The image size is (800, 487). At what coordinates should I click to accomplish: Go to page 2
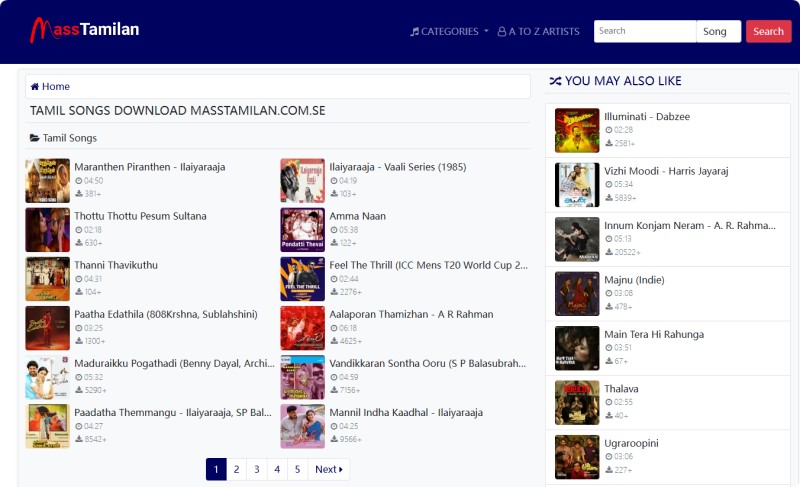click(237, 469)
